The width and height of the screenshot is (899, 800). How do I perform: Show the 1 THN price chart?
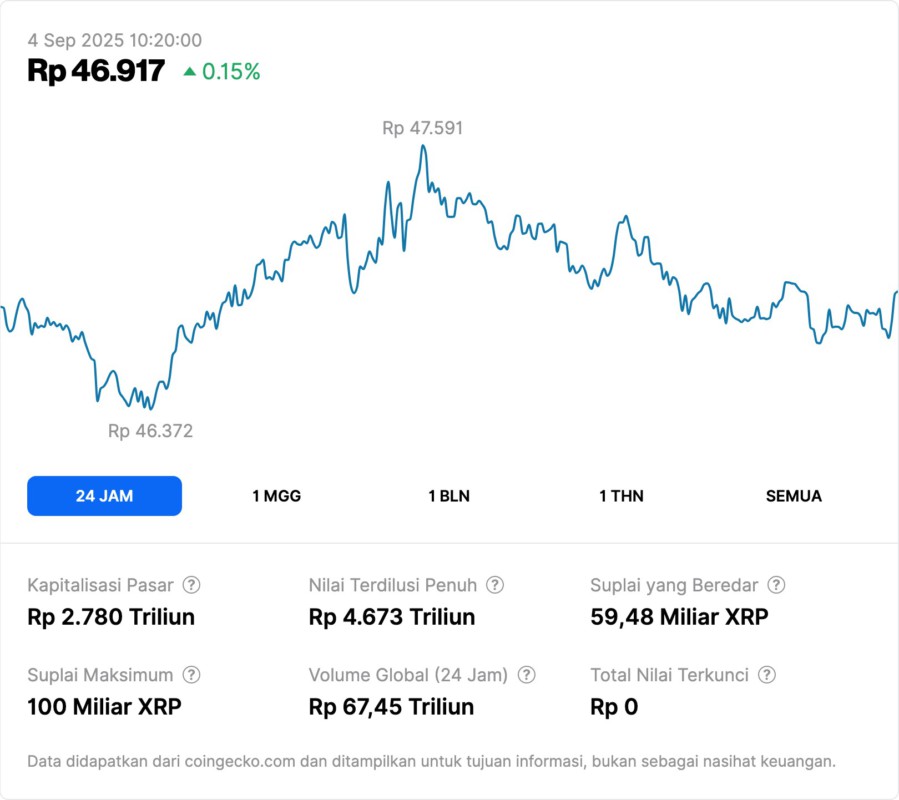[x=621, y=496]
